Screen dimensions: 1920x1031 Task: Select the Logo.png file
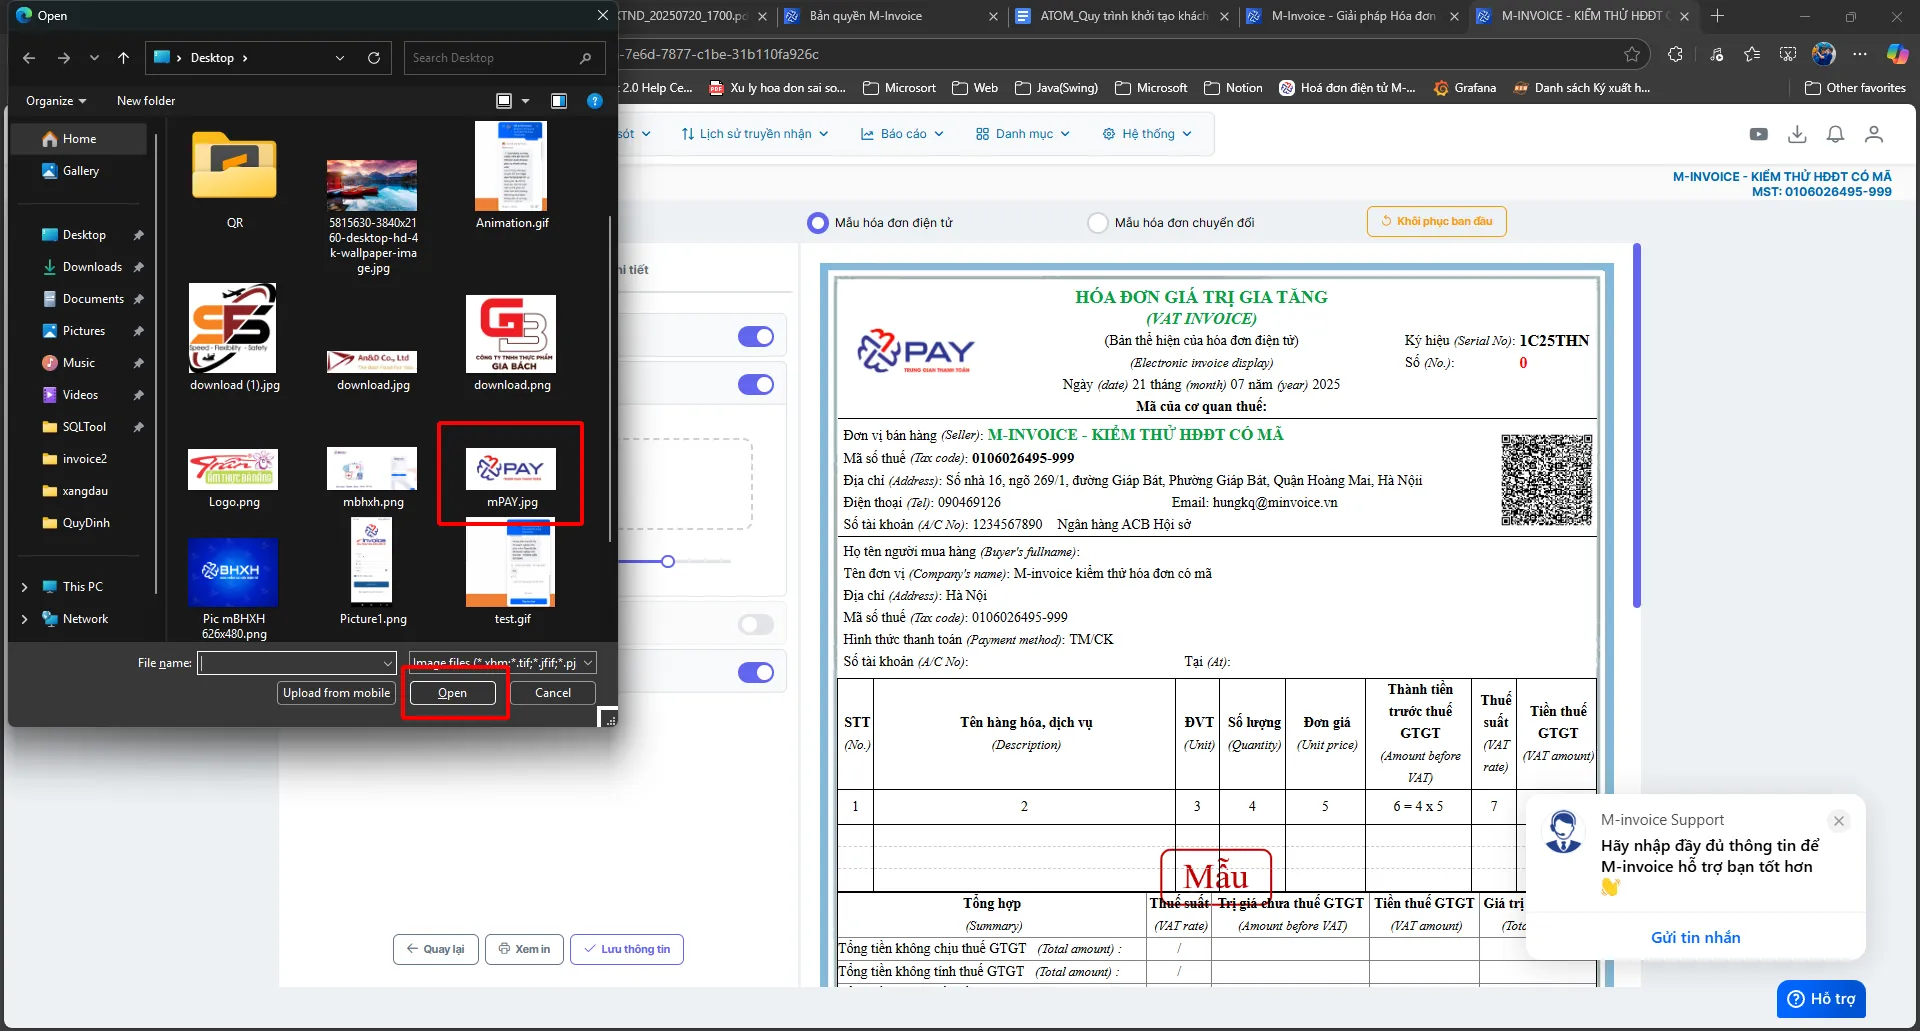click(x=234, y=478)
